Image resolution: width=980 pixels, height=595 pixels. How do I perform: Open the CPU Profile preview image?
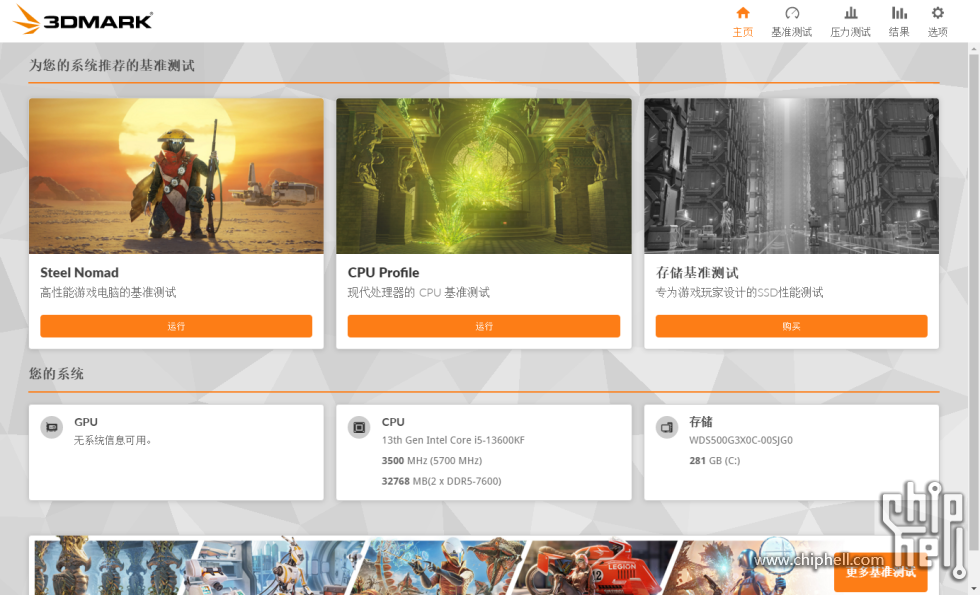[x=484, y=176]
